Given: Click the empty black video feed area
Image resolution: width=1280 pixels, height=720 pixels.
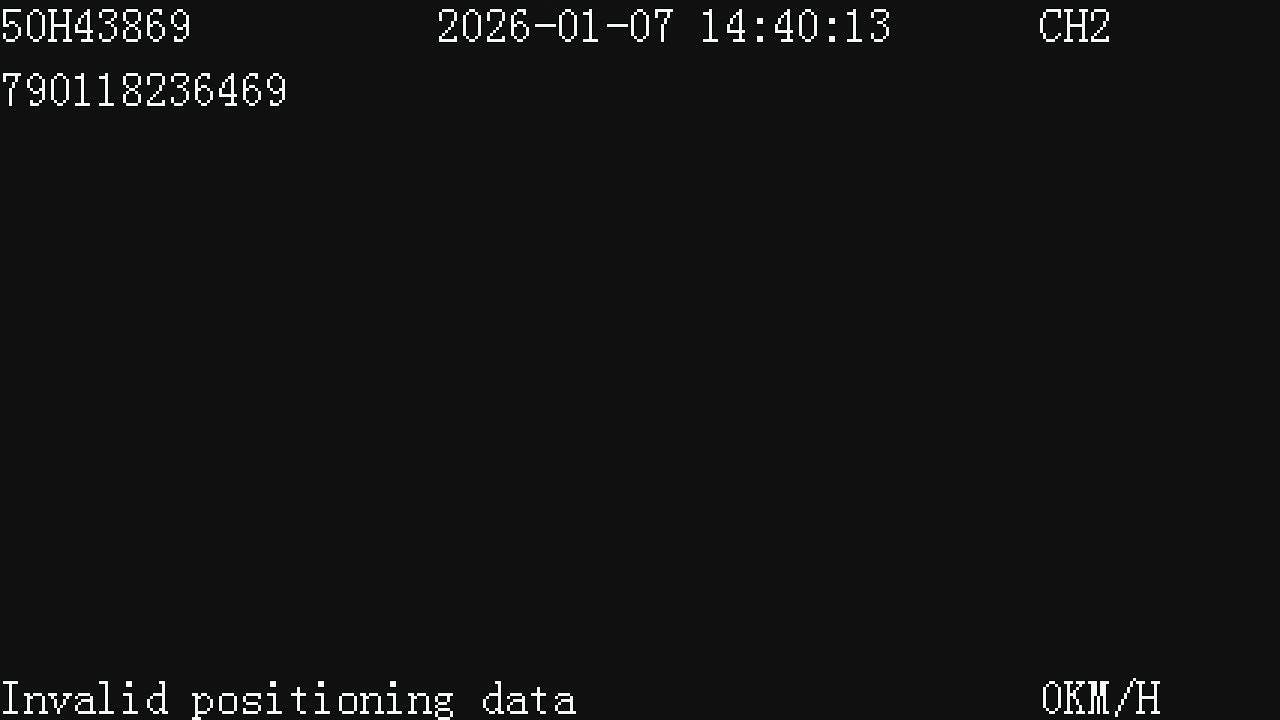Looking at the screenshot, I should point(640,380).
